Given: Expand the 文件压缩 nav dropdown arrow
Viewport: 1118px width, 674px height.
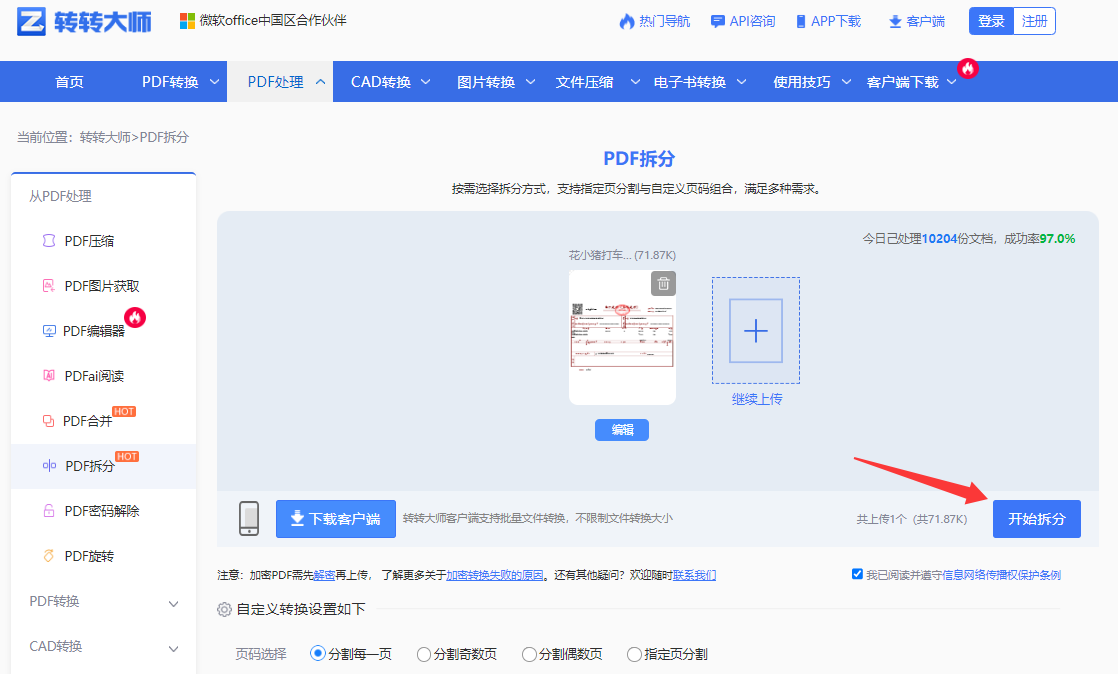Looking at the screenshot, I should pyautogui.click(x=635, y=82).
